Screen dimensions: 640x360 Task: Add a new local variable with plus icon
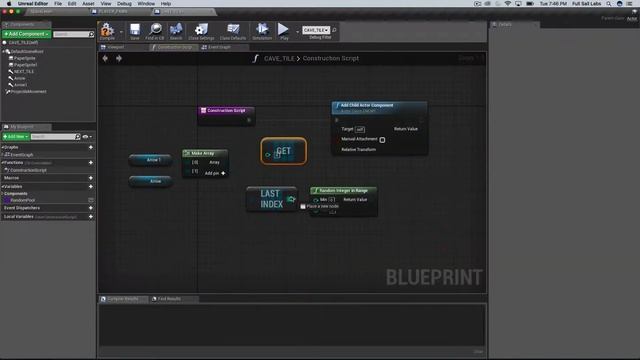(x=91, y=217)
